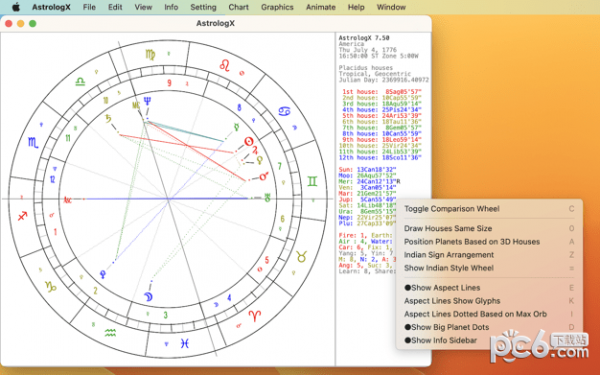Select Position Planets Based on 3D Houses

pyautogui.click(x=489, y=242)
